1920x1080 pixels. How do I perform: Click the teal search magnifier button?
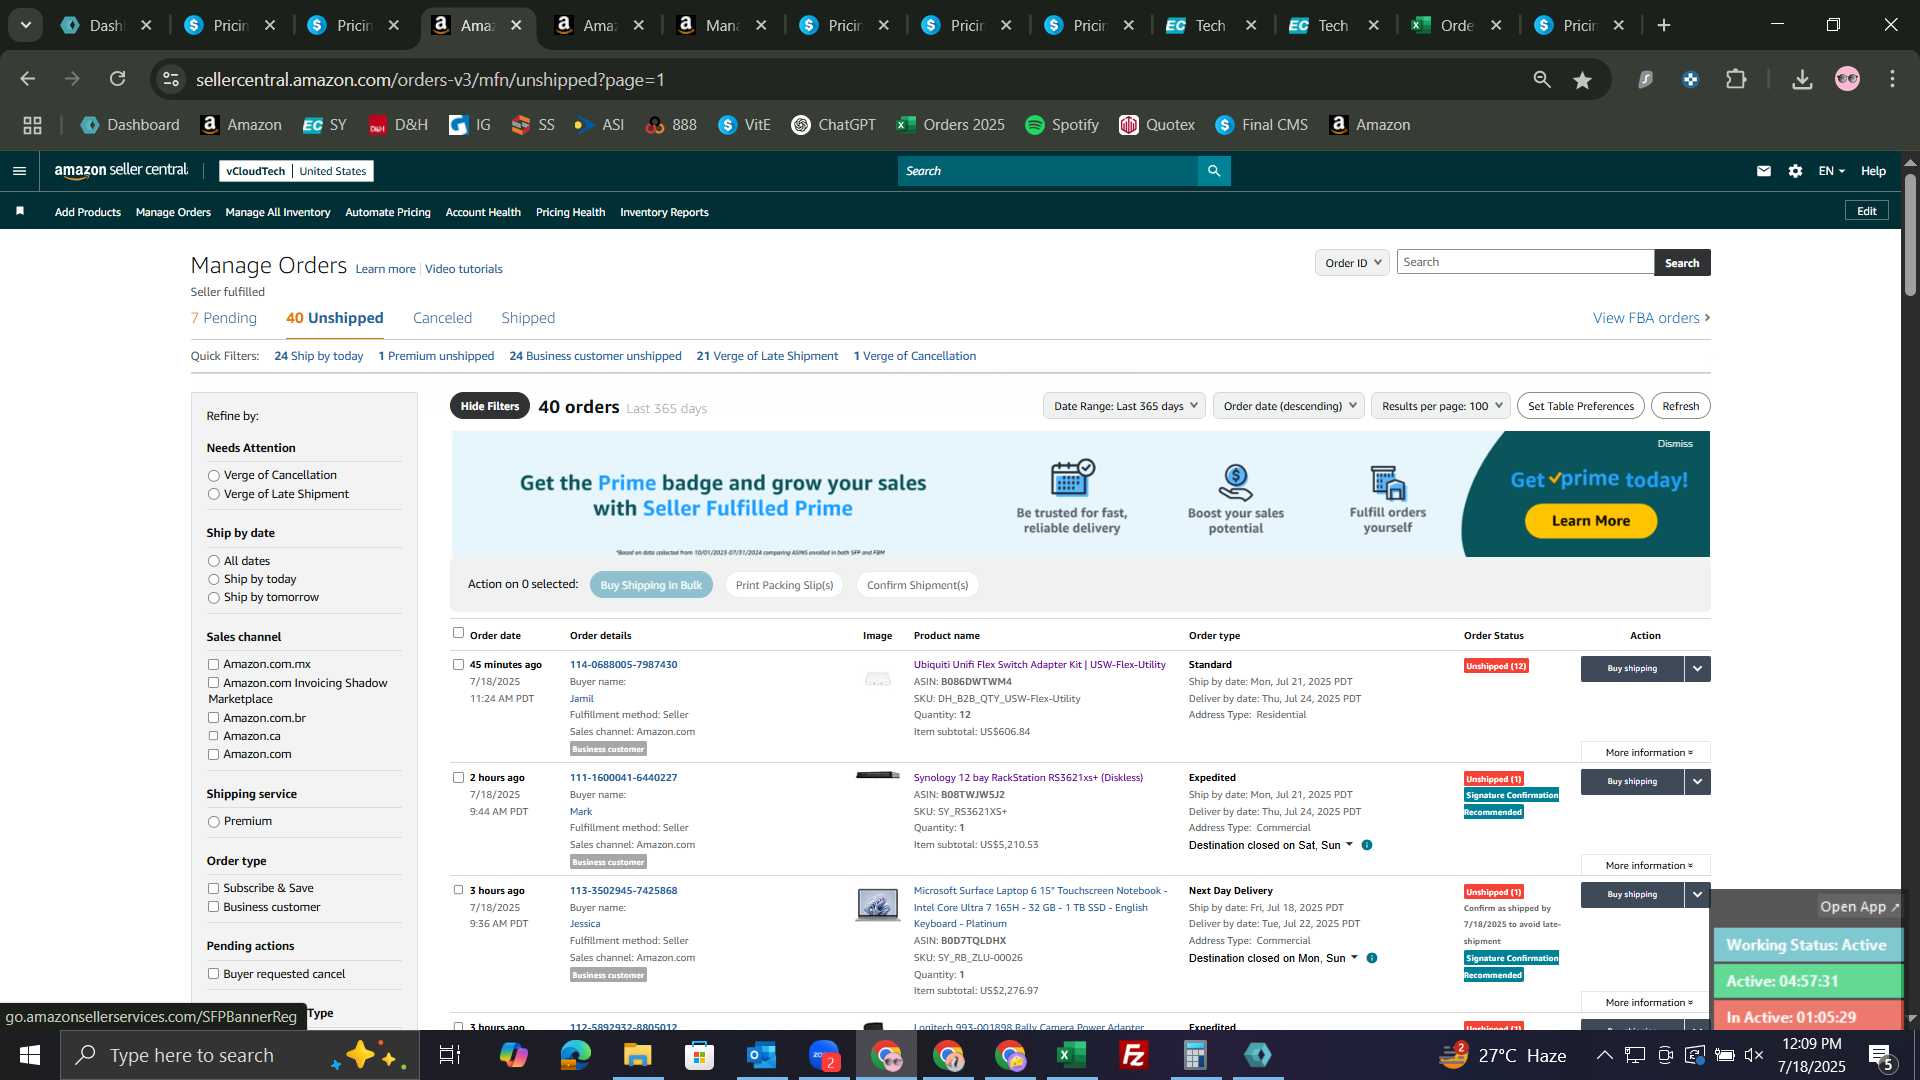(1214, 171)
